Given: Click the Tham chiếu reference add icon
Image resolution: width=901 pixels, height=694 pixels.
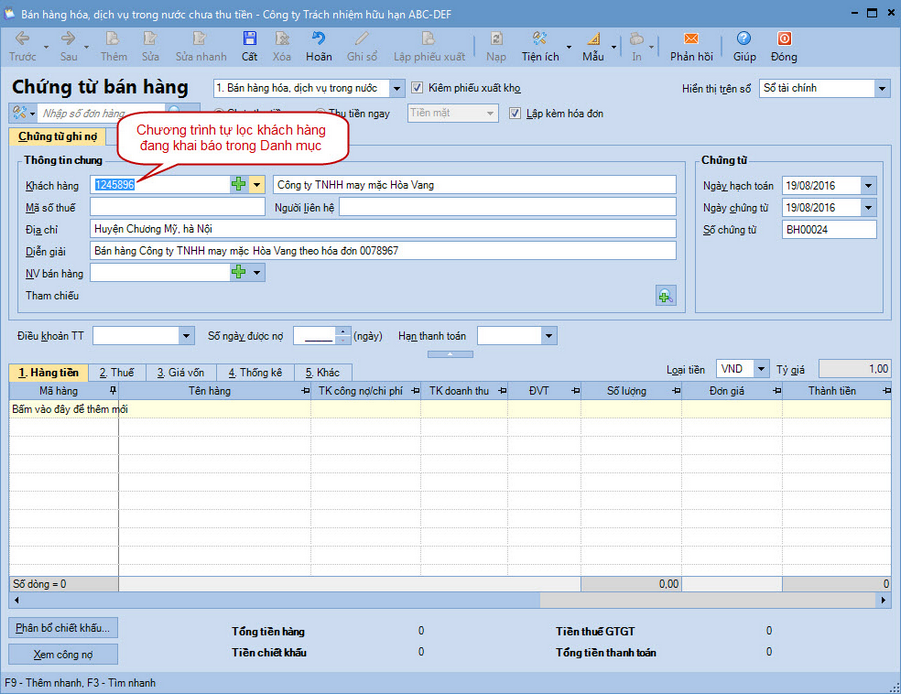Looking at the screenshot, I should point(665,296).
